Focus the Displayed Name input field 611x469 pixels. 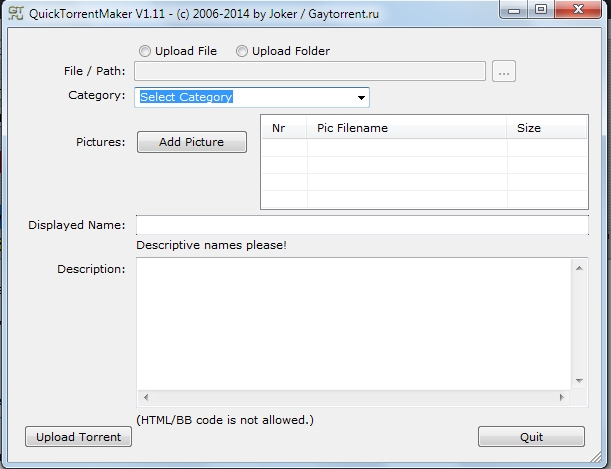point(362,225)
